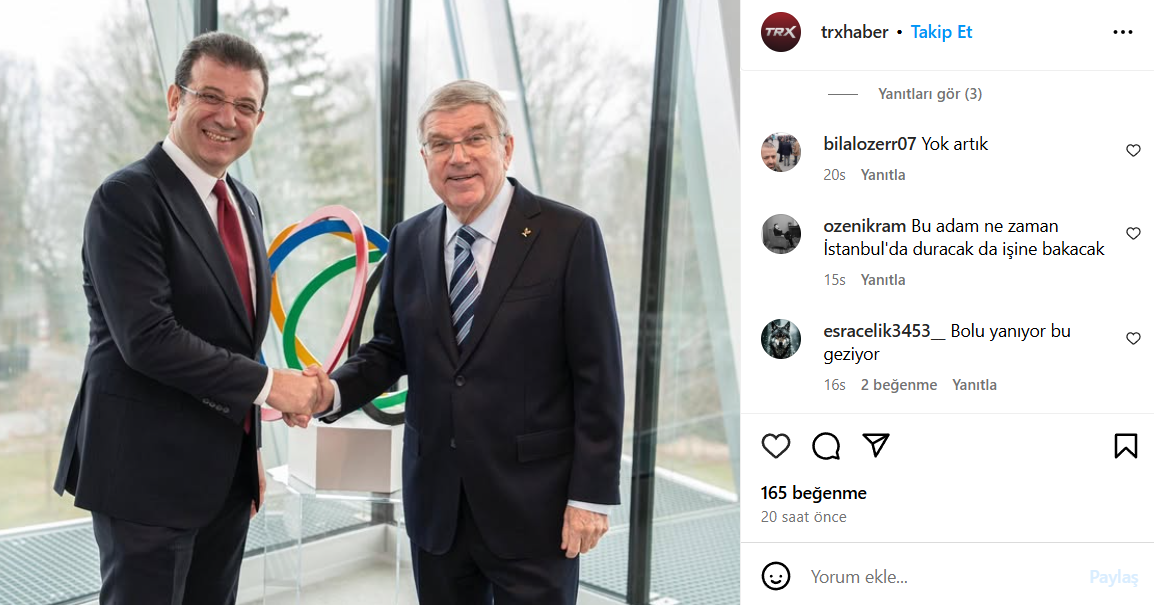
Task: Follow account via Takip Et
Action: coord(941,32)
